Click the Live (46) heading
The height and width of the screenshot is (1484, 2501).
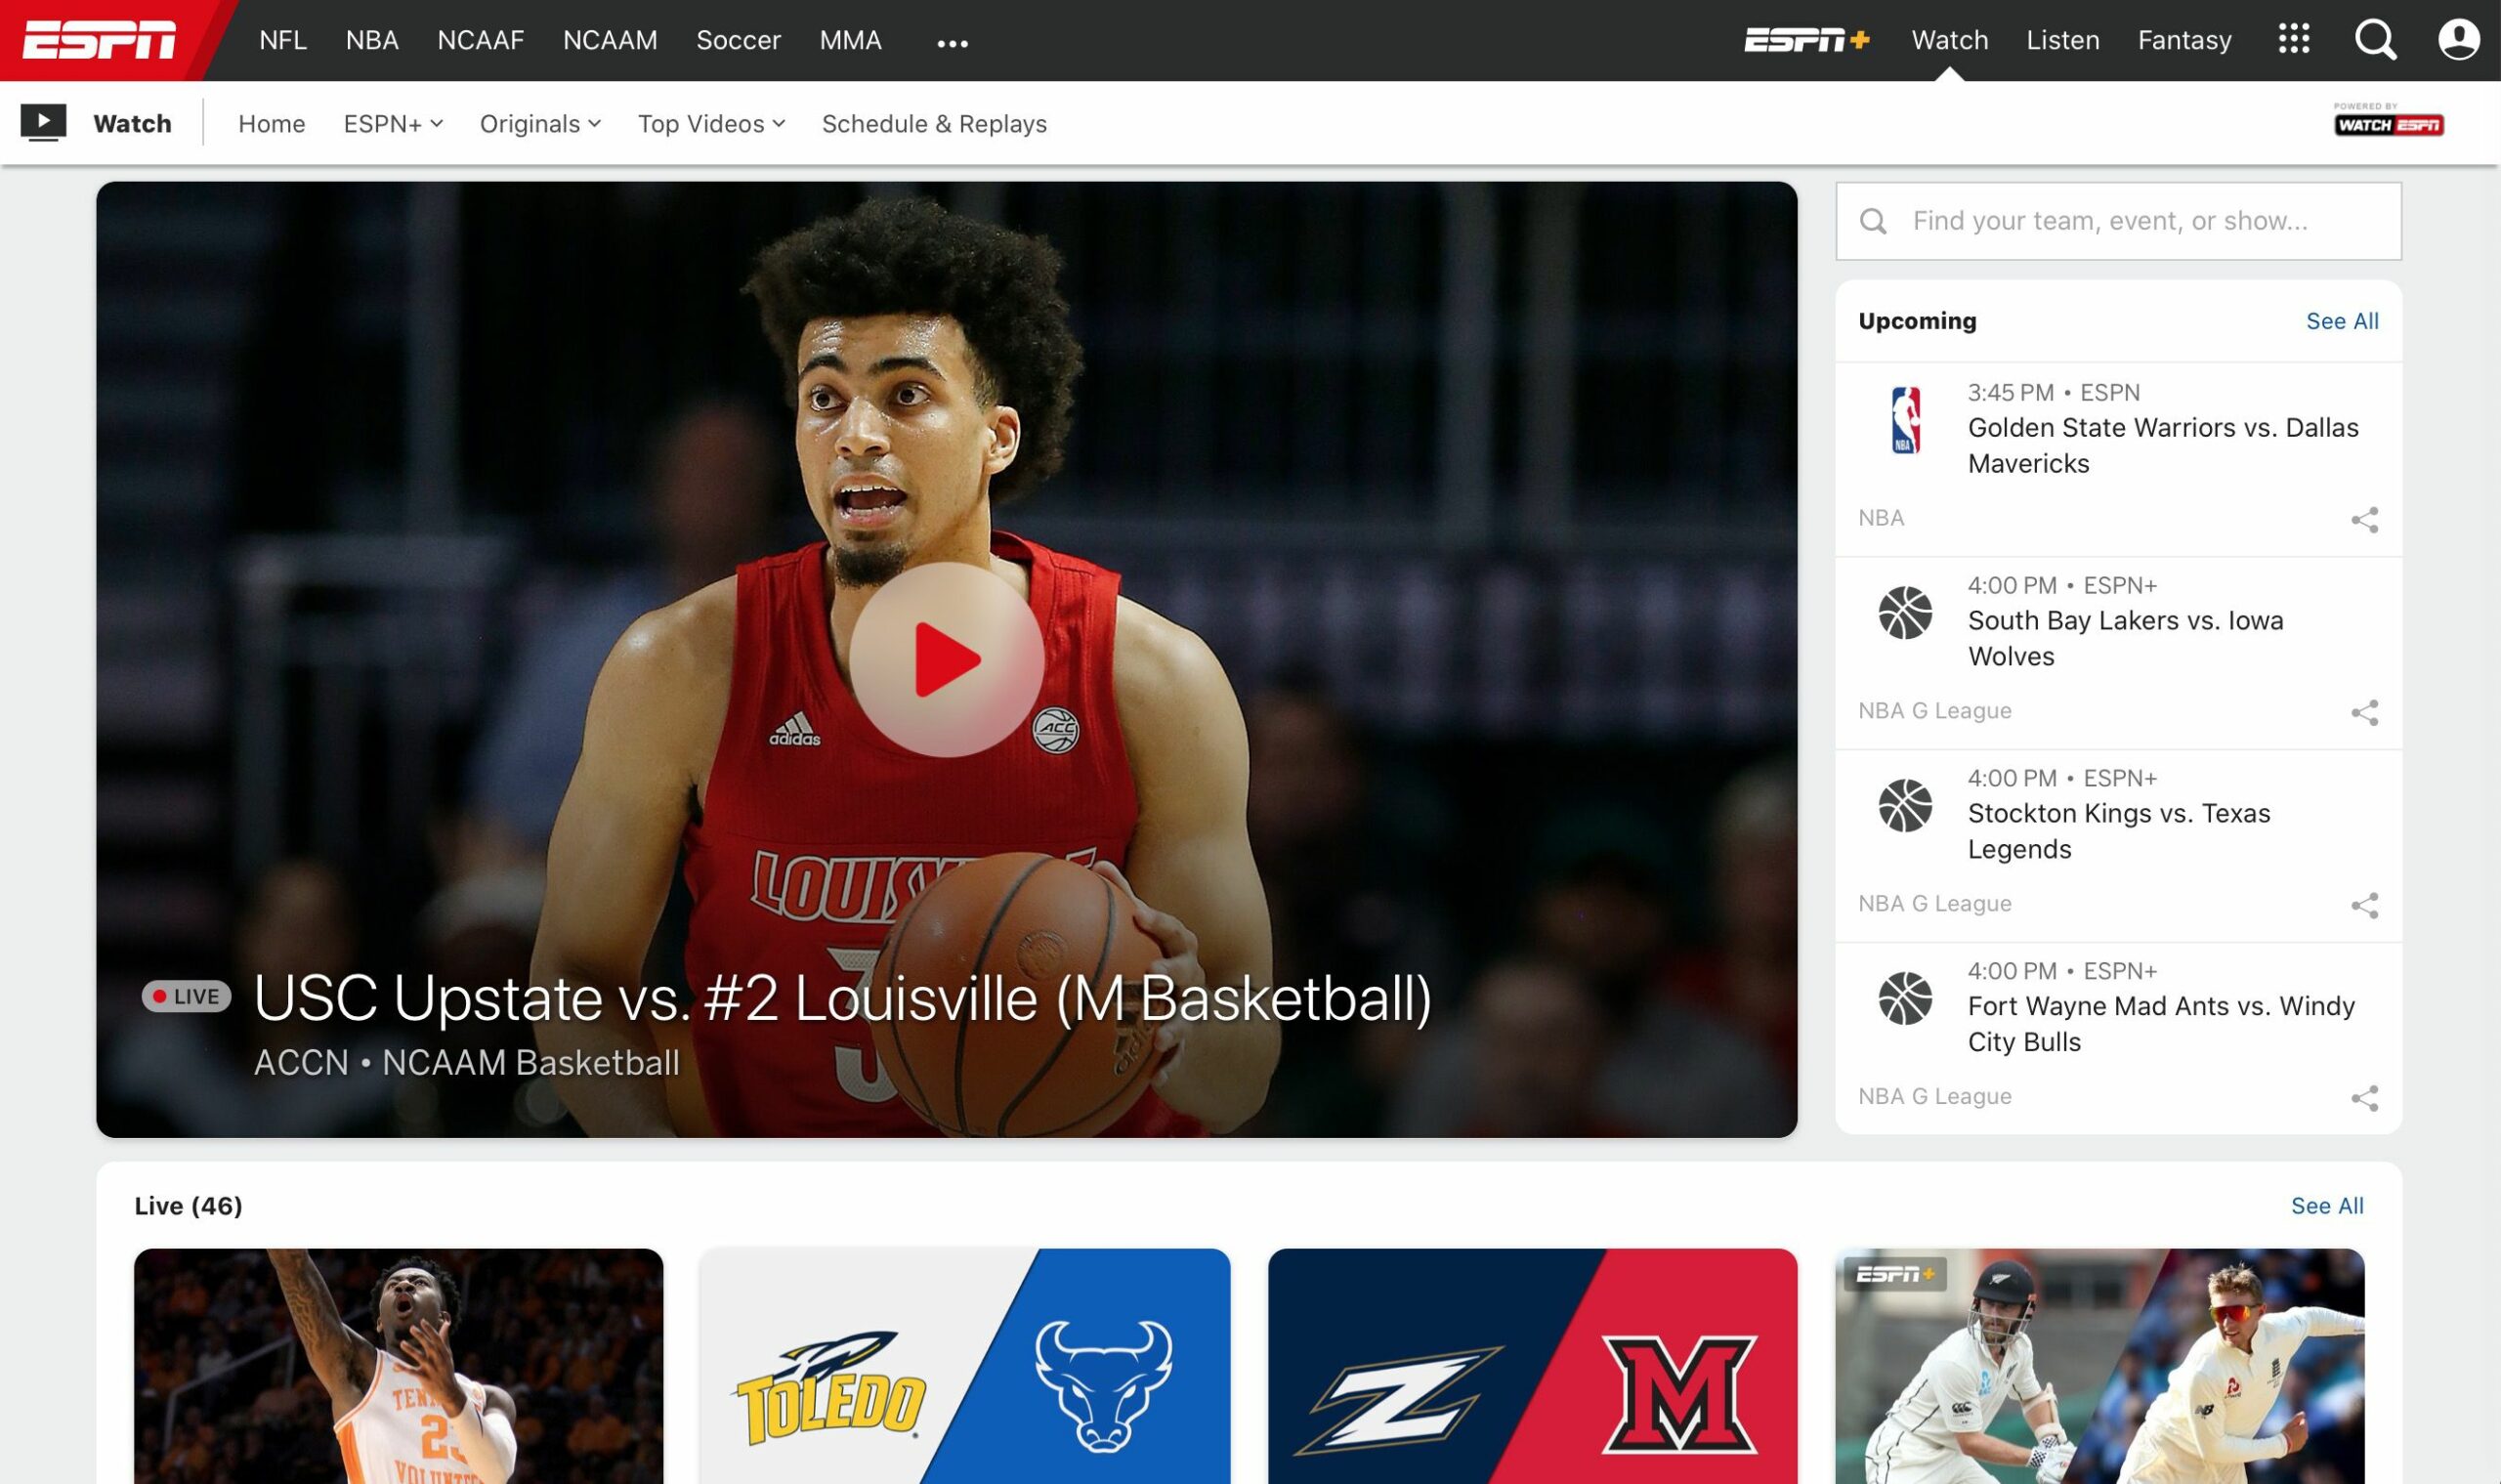point(189,1206)
